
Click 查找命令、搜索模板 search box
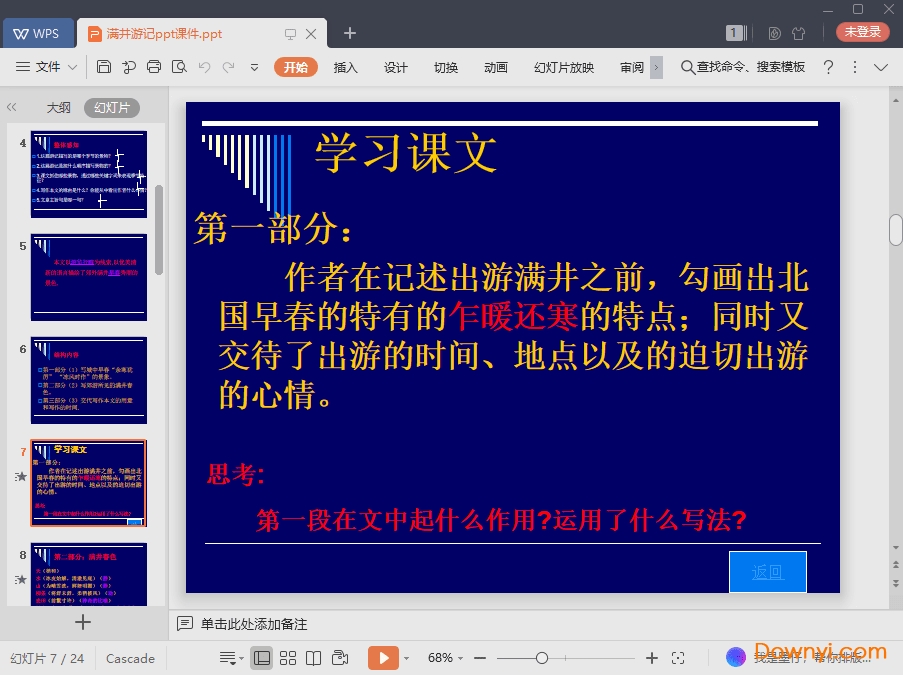743,67
